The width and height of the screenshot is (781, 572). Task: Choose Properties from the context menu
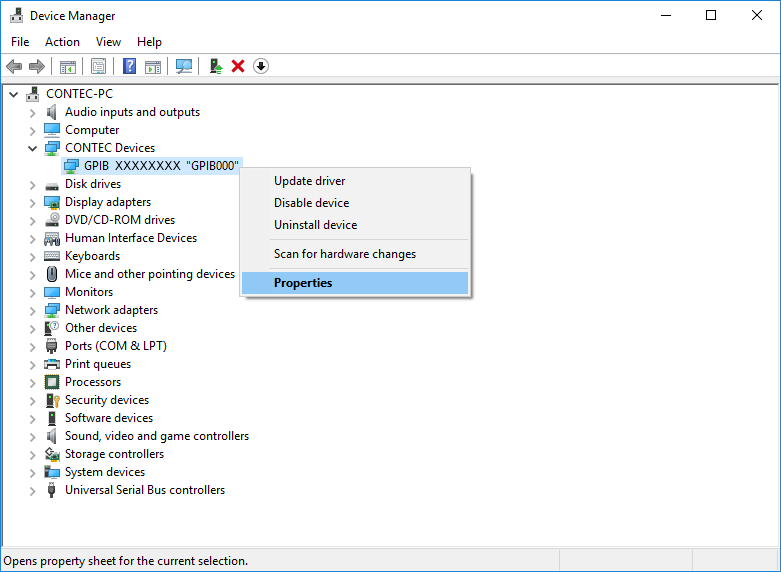point(303,283)
